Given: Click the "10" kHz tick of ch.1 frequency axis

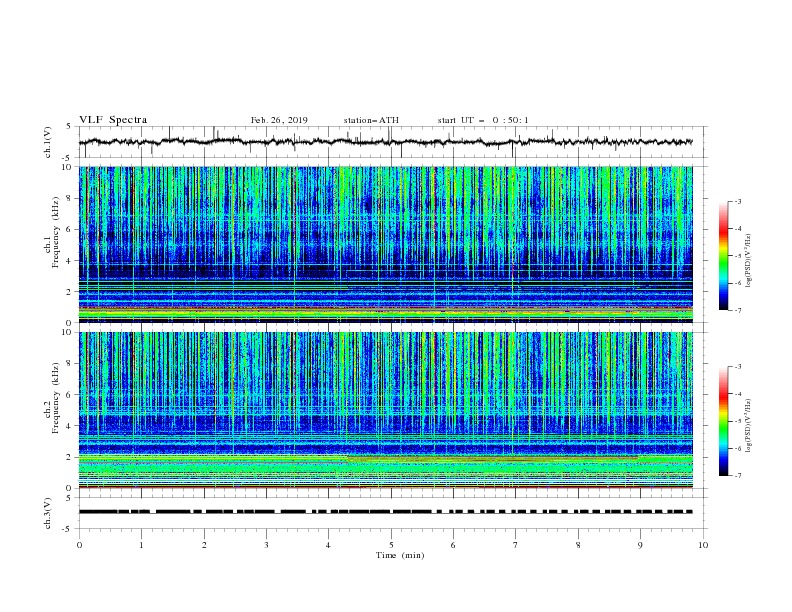Looking at the screenshot, I should pos(68,167).
